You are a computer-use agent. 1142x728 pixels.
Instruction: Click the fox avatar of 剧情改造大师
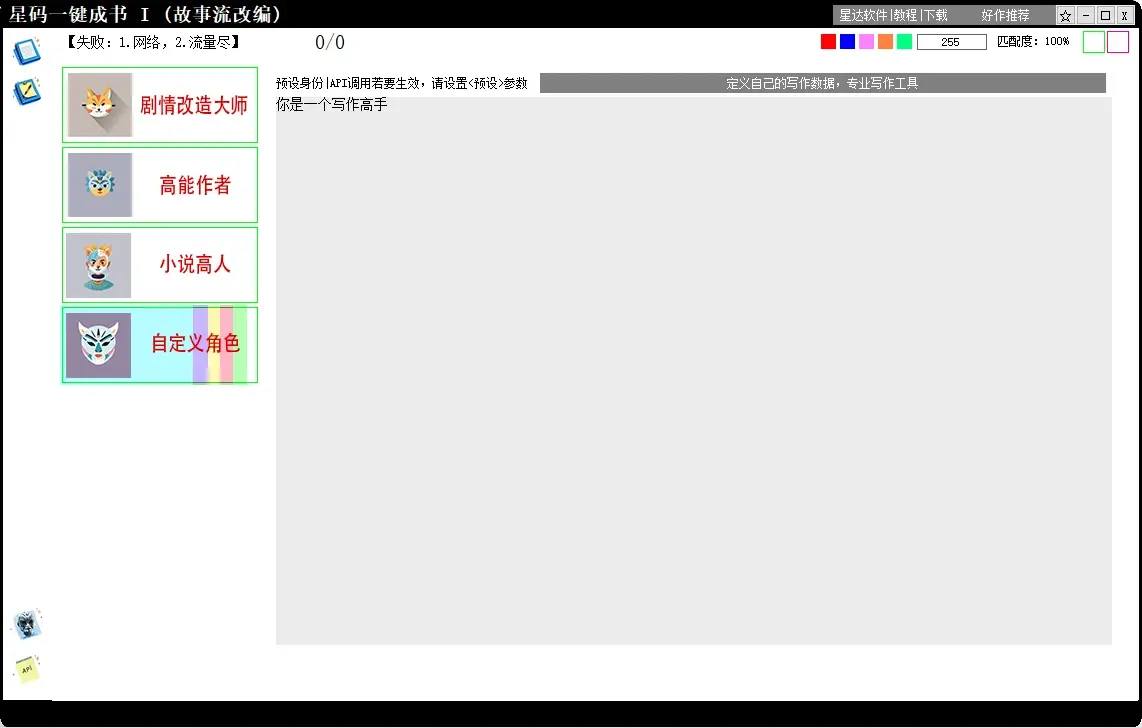(99, 105)
